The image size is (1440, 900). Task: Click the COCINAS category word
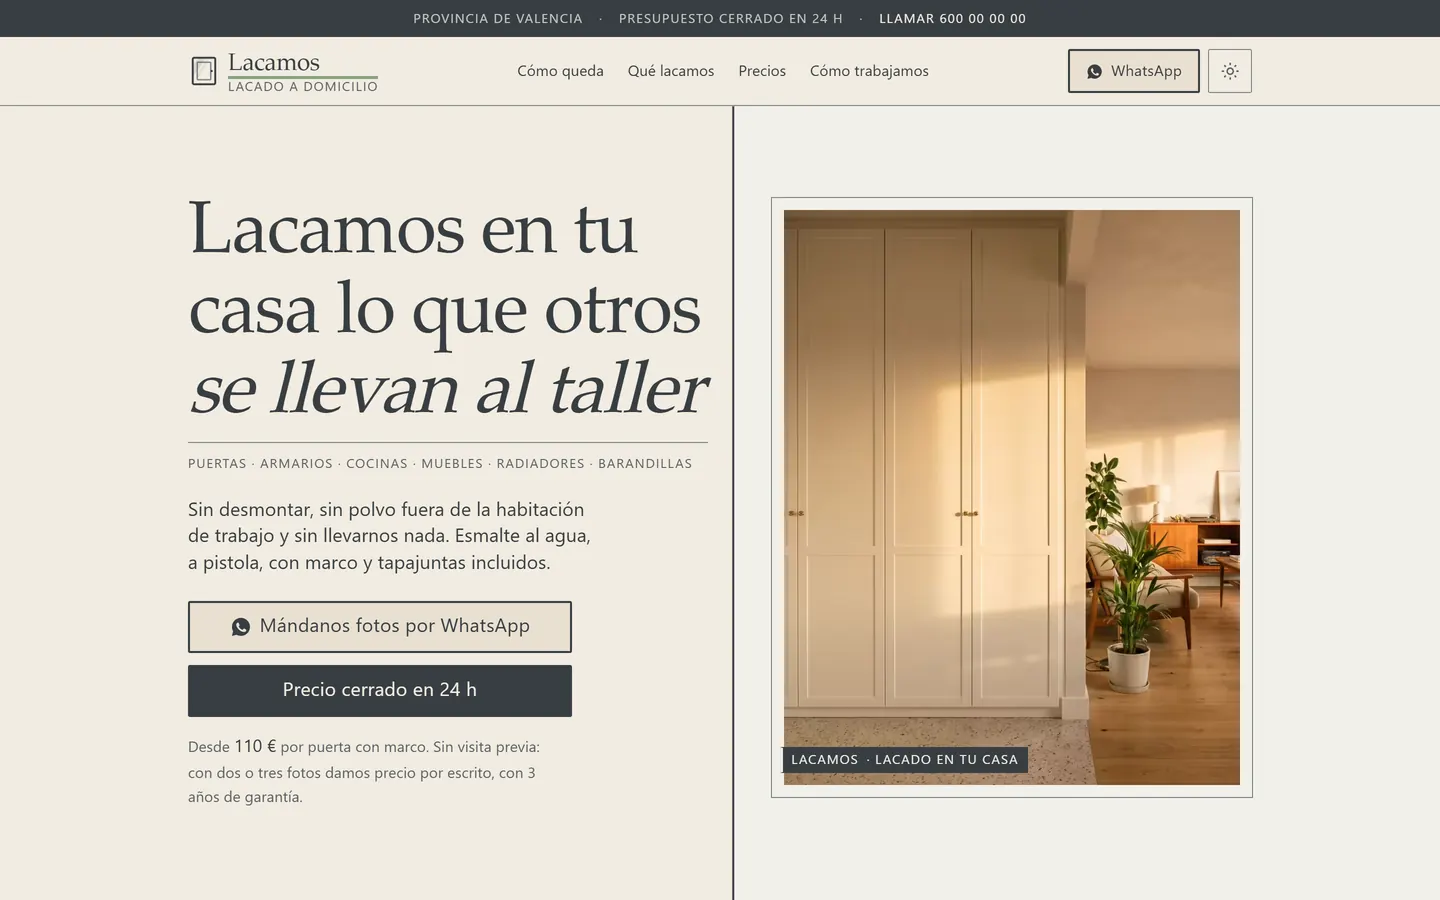point(377,464)
